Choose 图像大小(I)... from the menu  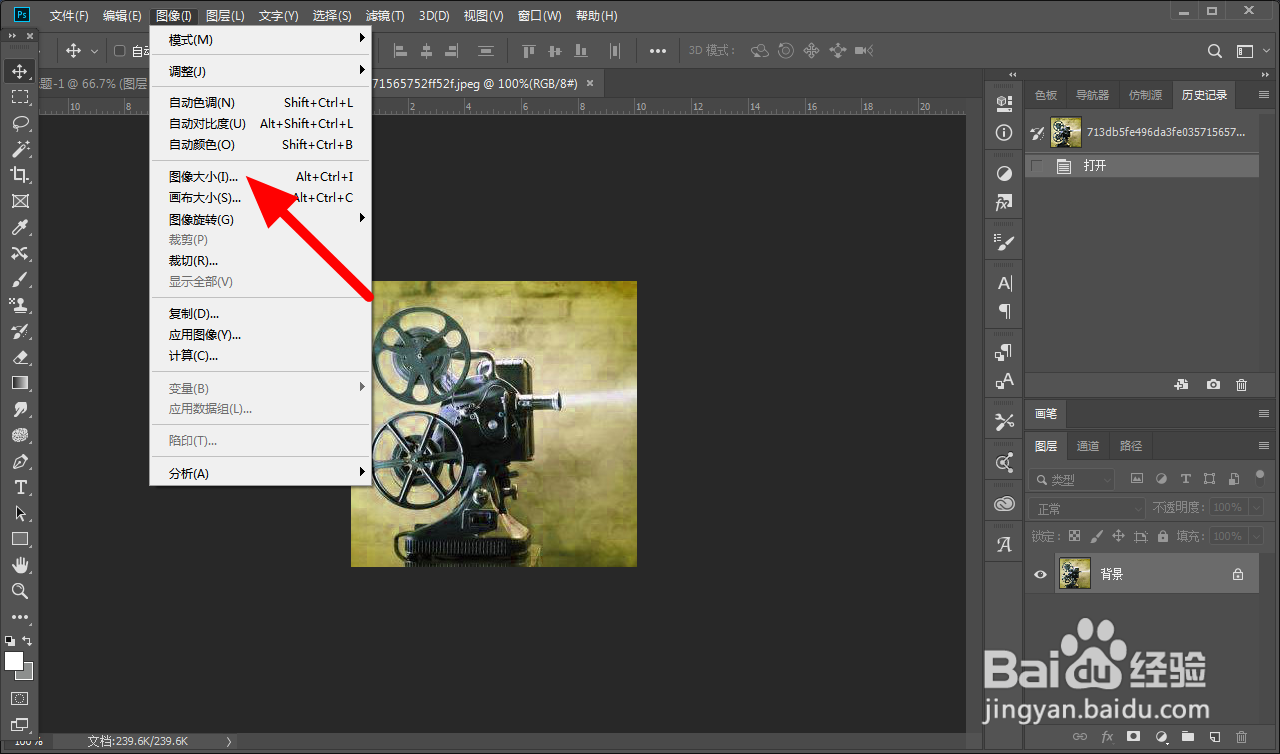click(x=260, y=177)
